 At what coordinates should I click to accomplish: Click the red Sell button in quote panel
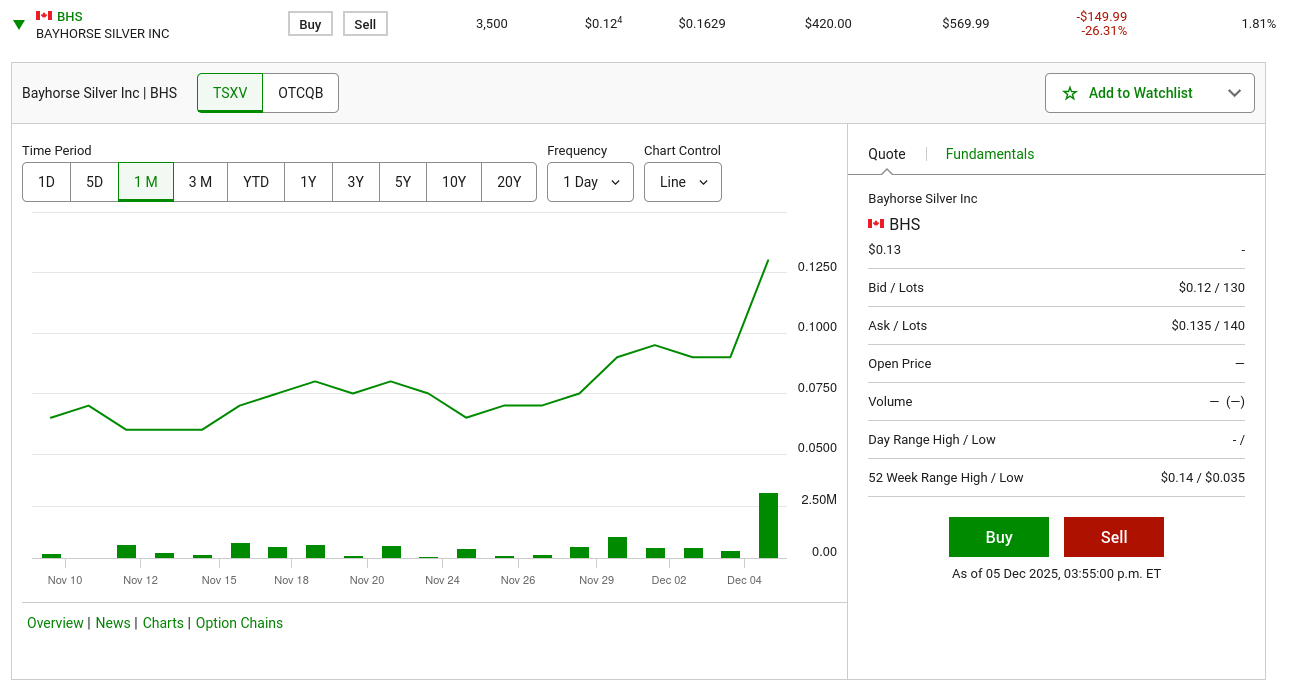[1114, 537]
